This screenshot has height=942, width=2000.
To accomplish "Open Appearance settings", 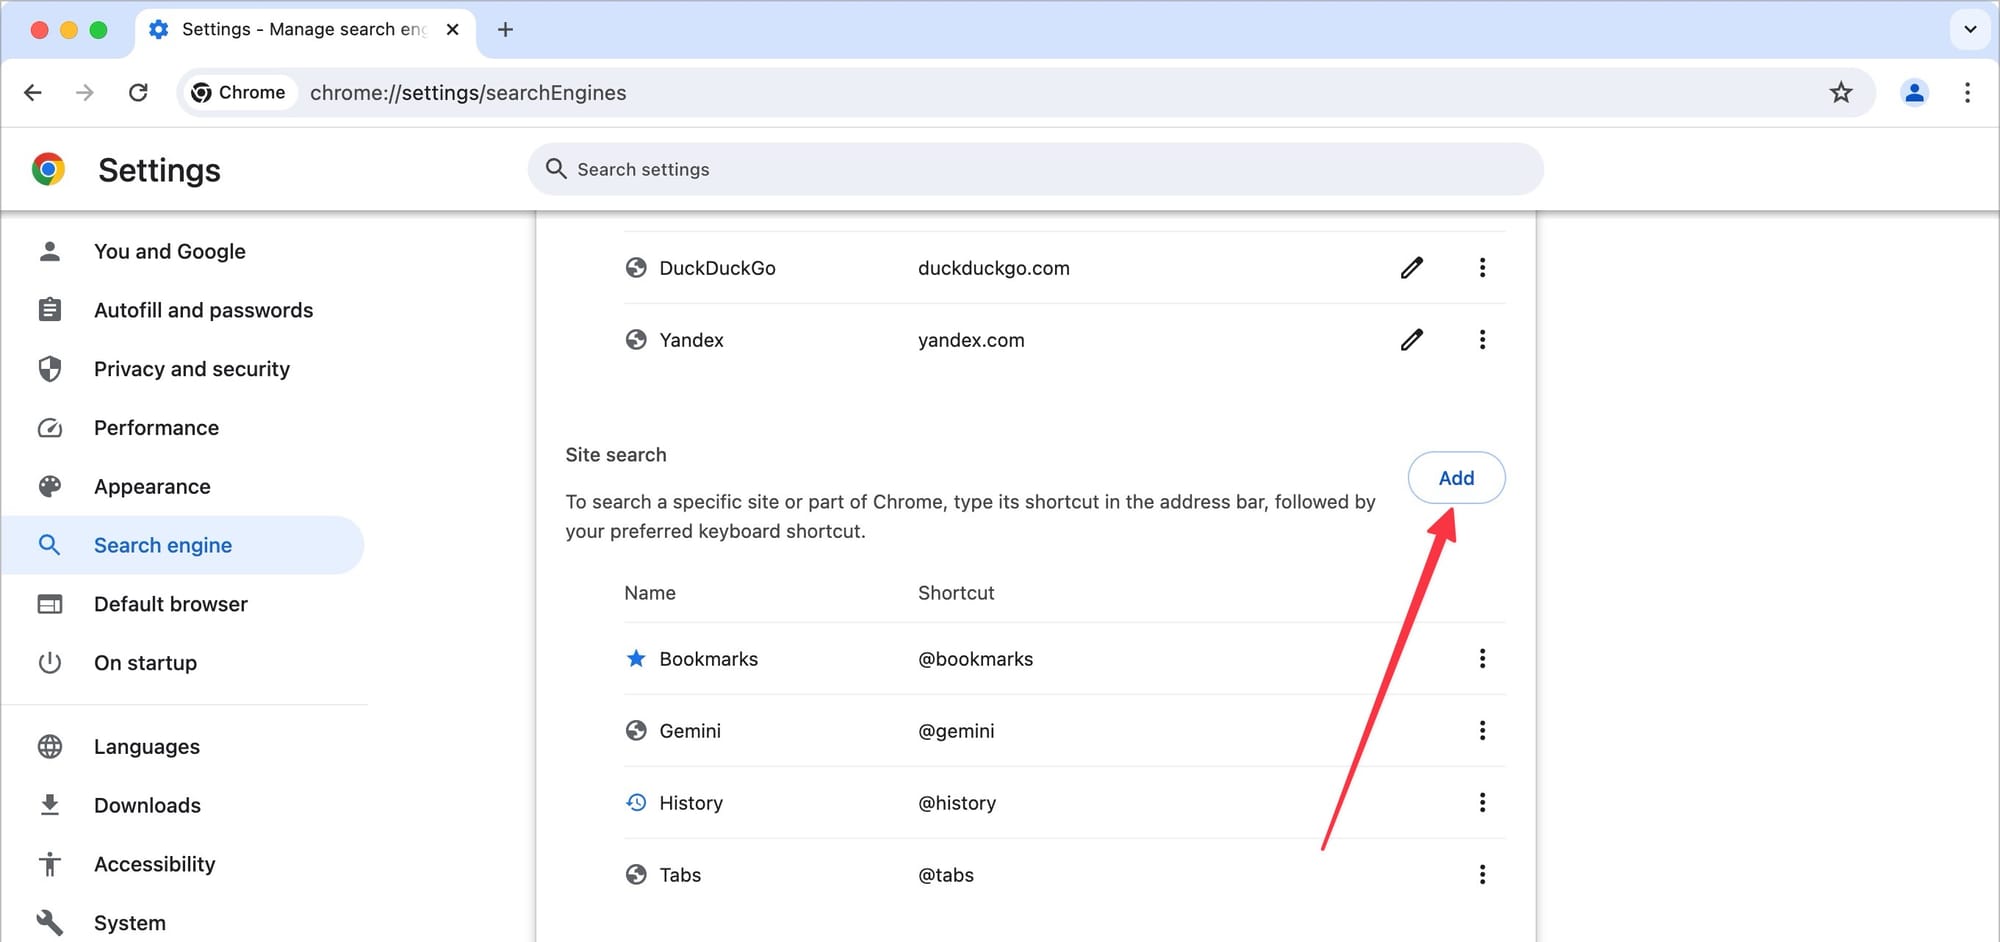I will [x=183, y=487].
